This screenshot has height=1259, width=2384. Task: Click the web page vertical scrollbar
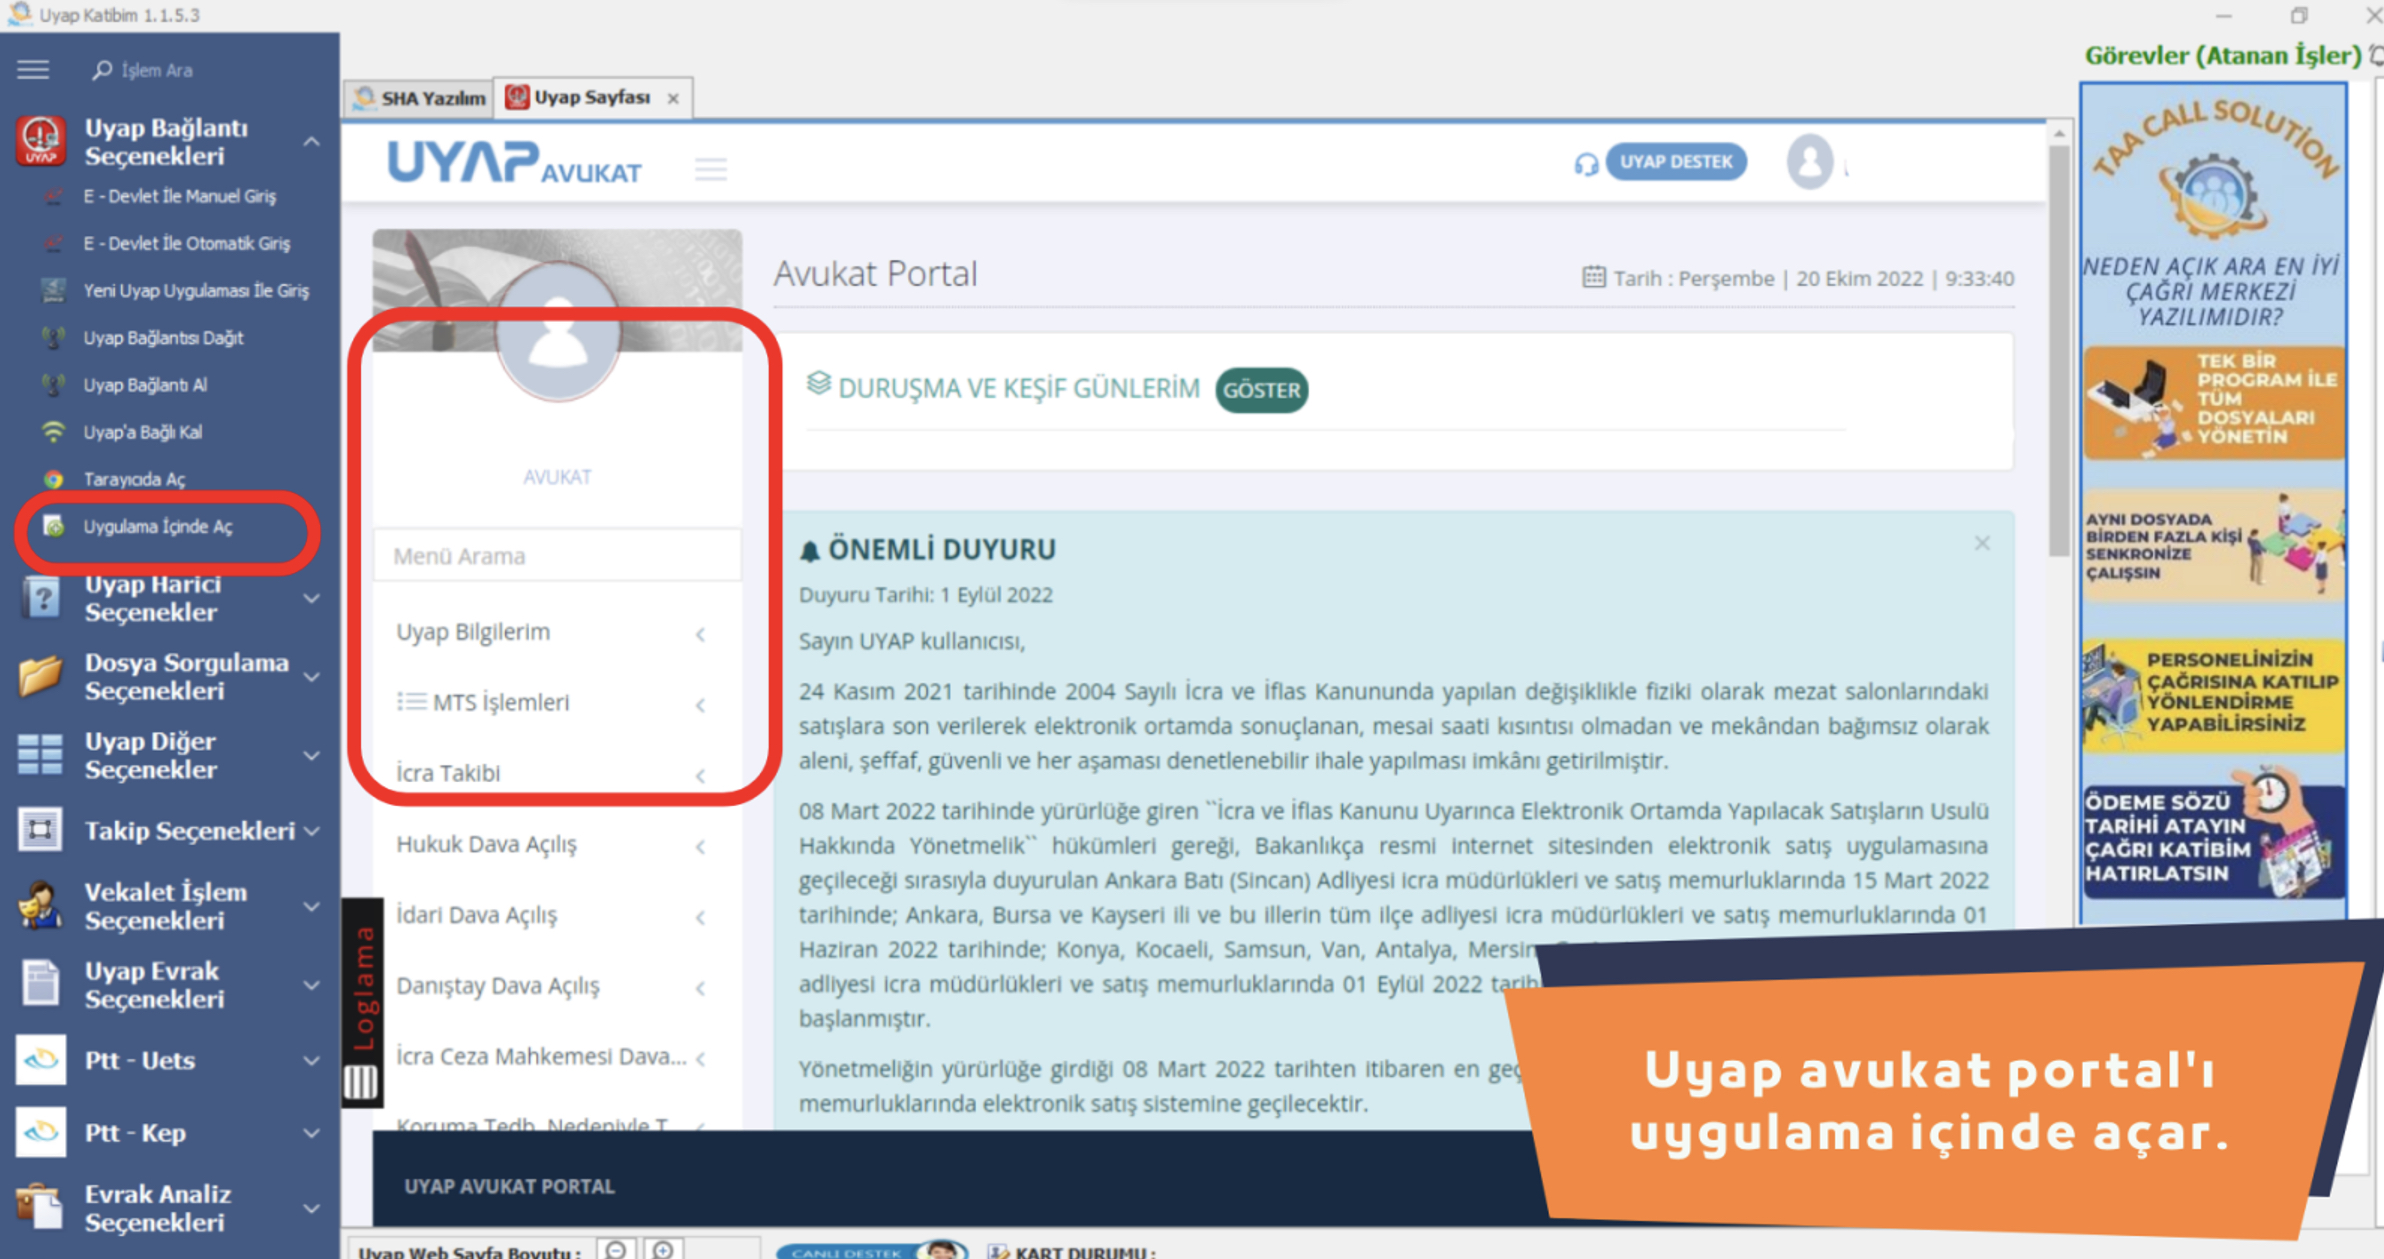click(x=2059, y=350)
